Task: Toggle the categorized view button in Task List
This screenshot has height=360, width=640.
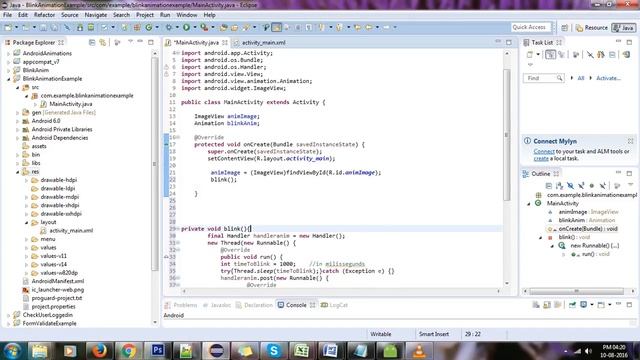Action: tap(550, 54)
